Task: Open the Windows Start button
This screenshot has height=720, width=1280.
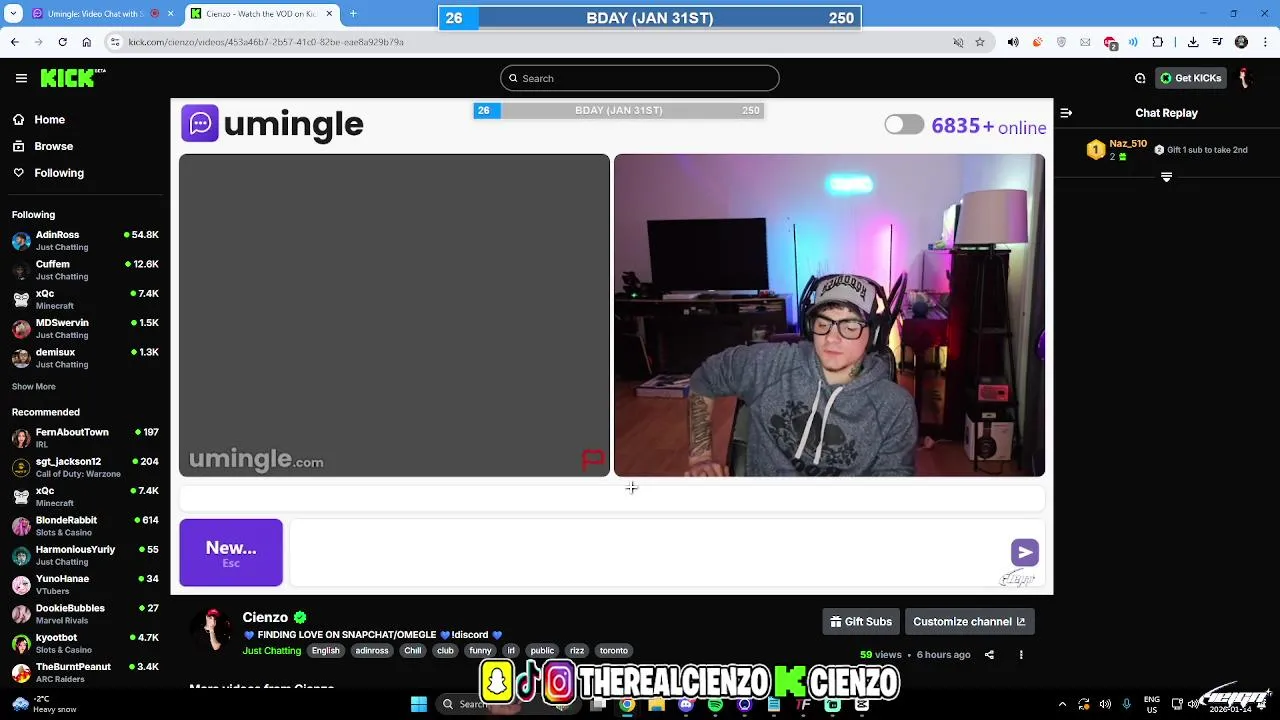Action: click(419, 704)
